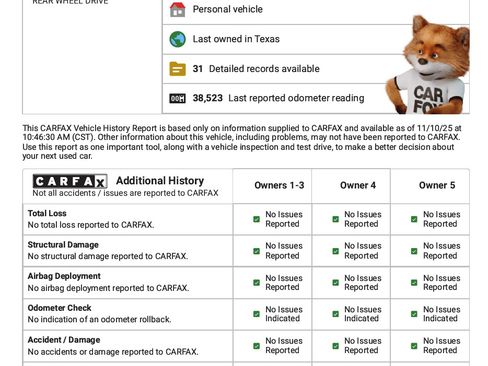Viewport: 488px width, 366px height.
Task: Click Accident / Damage green check for Owner 4
Action: click(336, 346)
